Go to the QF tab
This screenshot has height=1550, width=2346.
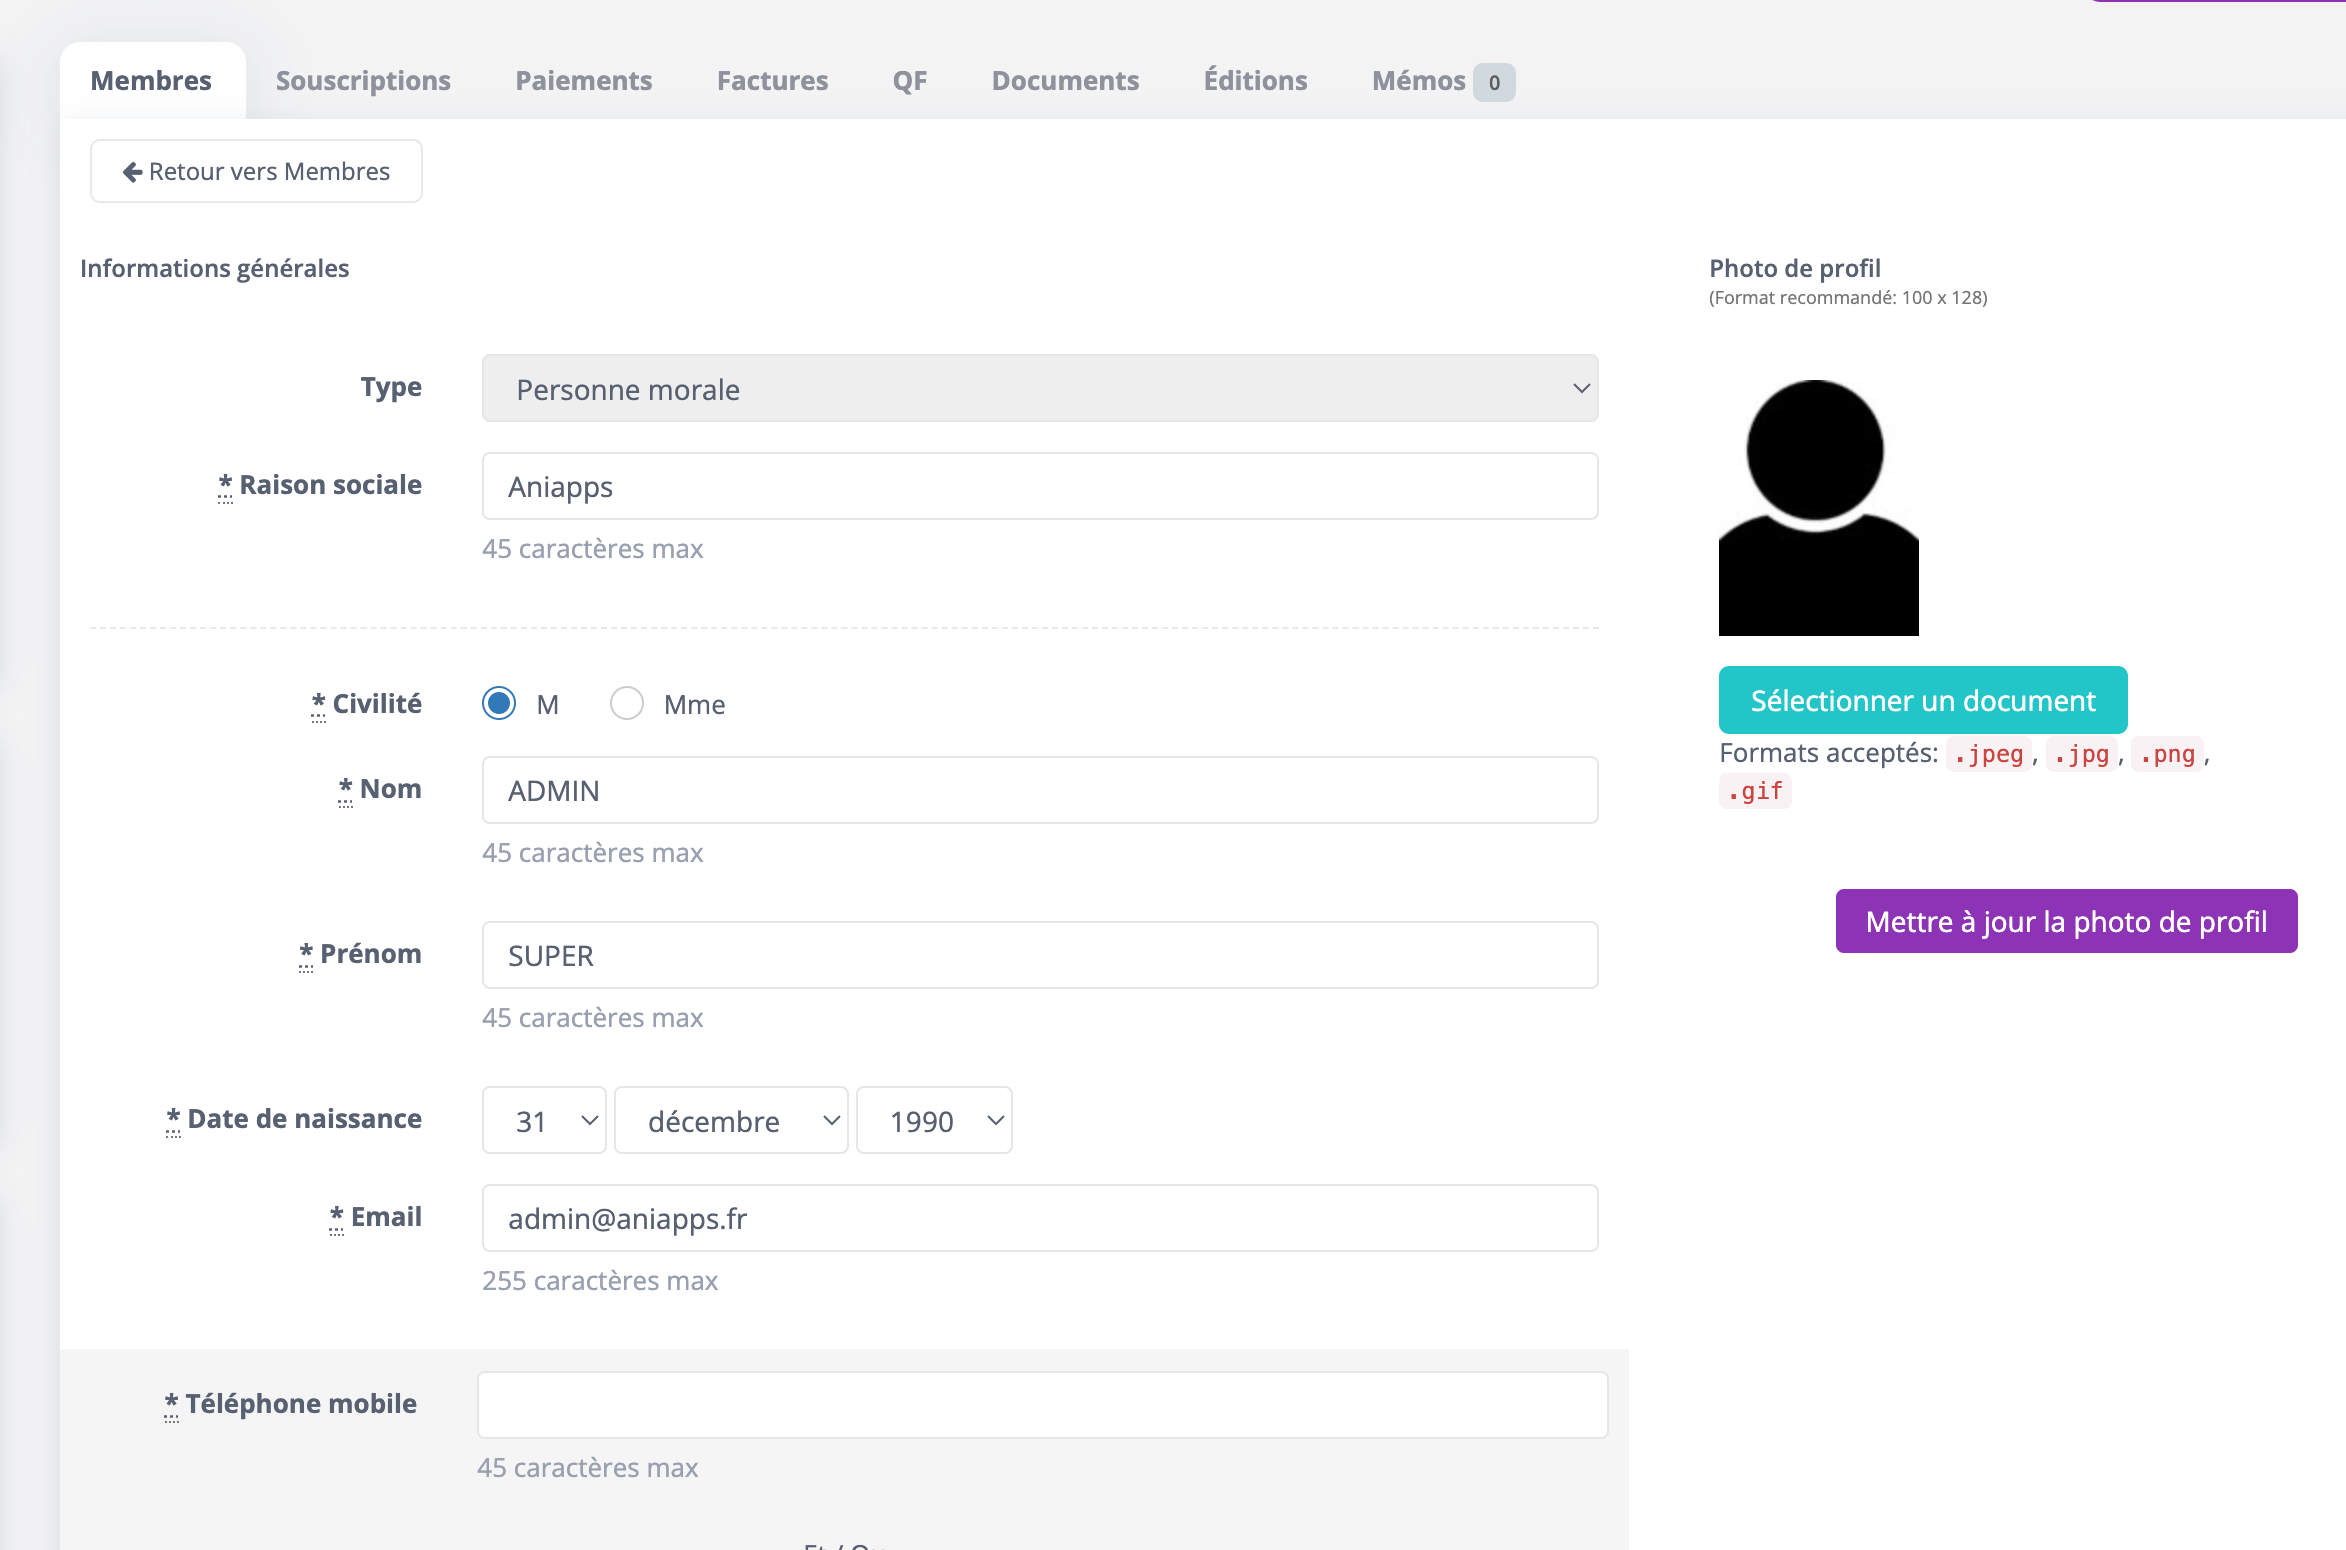tap(910, 80)
